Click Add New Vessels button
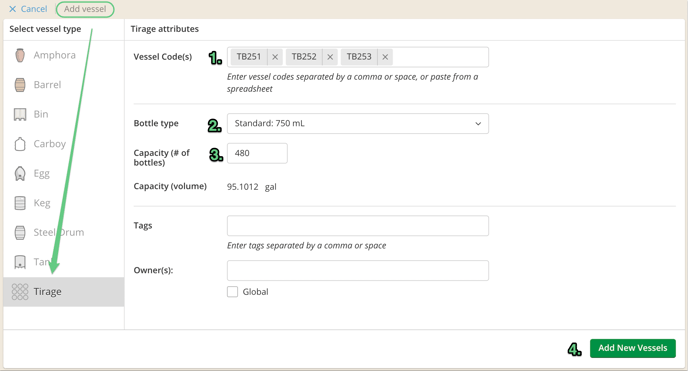Viewport: 688px width, 371px height. click(x=633, y=348)
